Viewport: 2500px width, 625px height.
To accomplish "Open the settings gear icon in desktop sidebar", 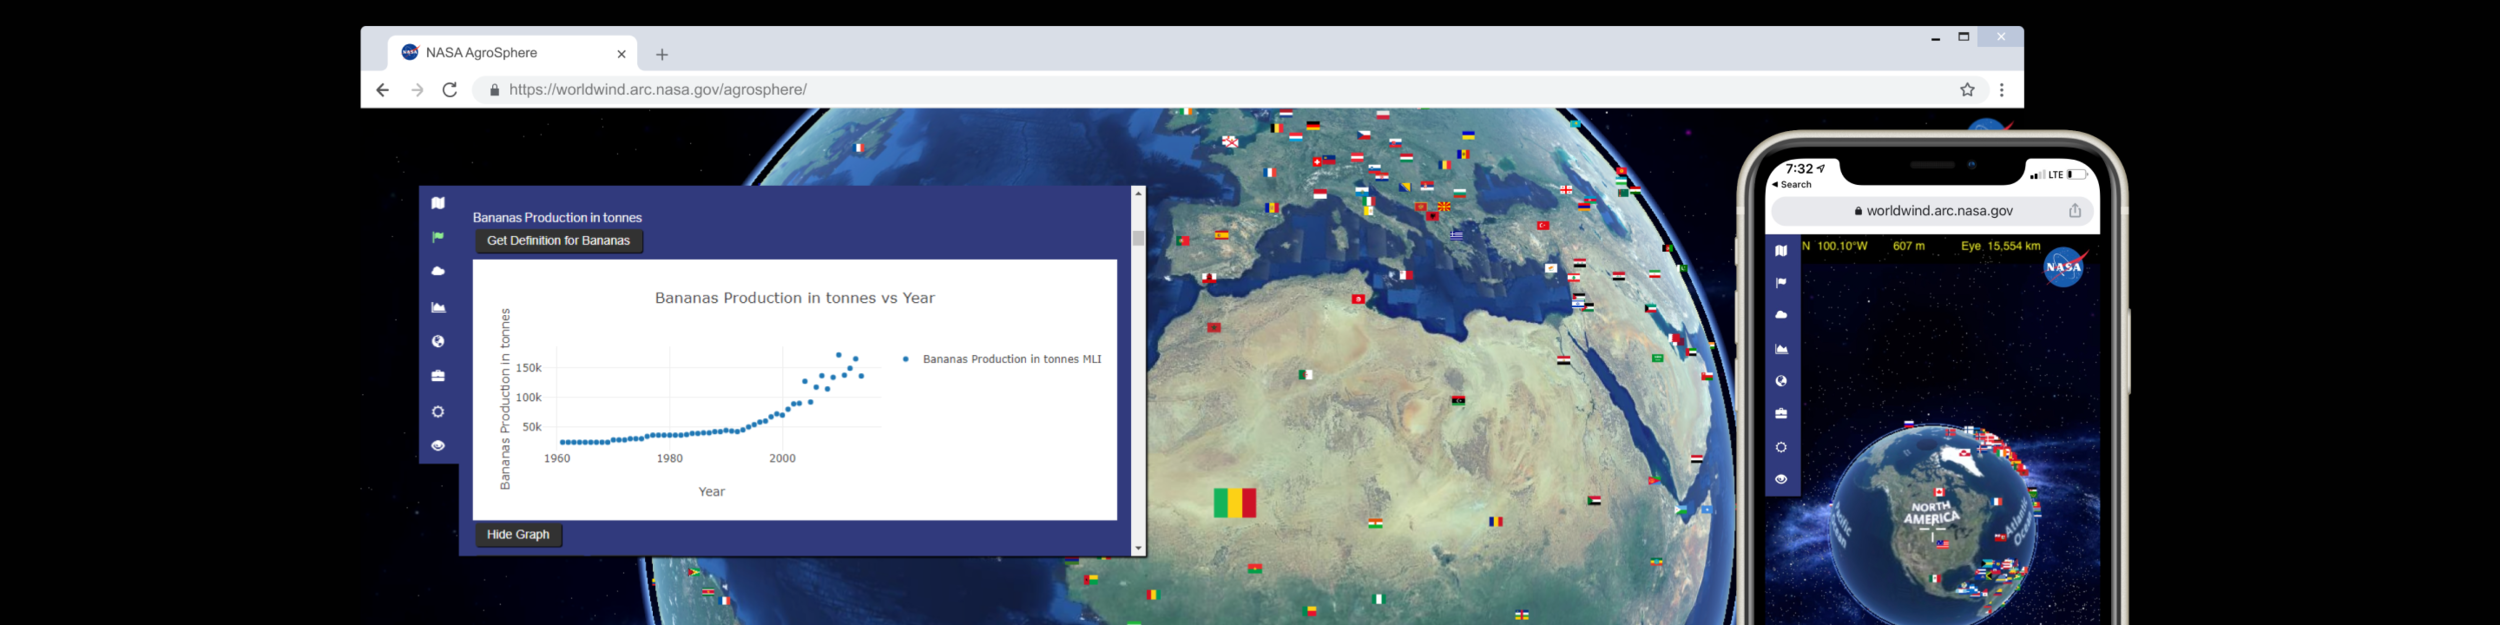I will point(438,411).
